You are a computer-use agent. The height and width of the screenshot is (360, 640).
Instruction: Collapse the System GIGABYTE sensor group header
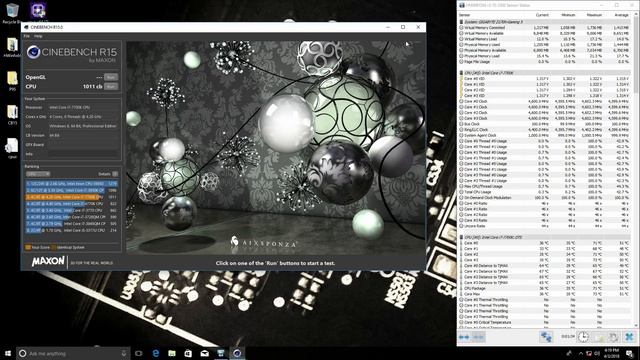coord(545,22)
